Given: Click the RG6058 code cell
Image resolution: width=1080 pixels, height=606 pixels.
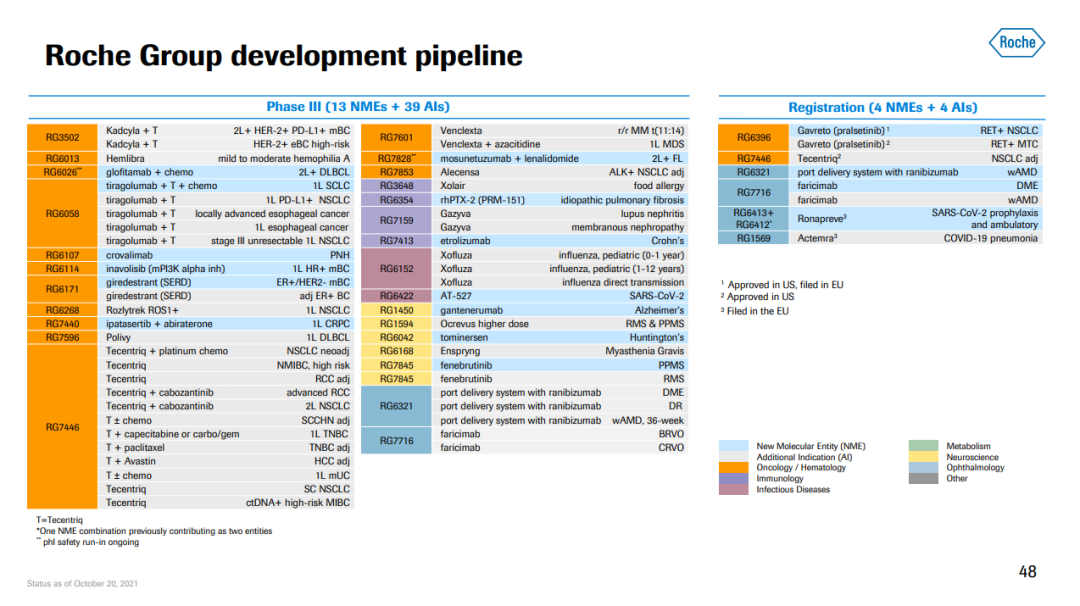Looking at the screenshot, I should click(x=62, y=213).
